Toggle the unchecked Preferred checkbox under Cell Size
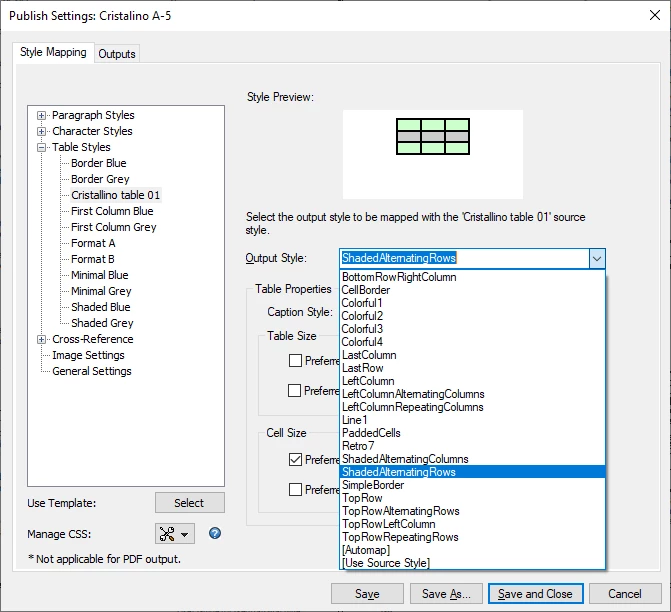The width and height of the screenshot is (671, 612). coord(295,489)
